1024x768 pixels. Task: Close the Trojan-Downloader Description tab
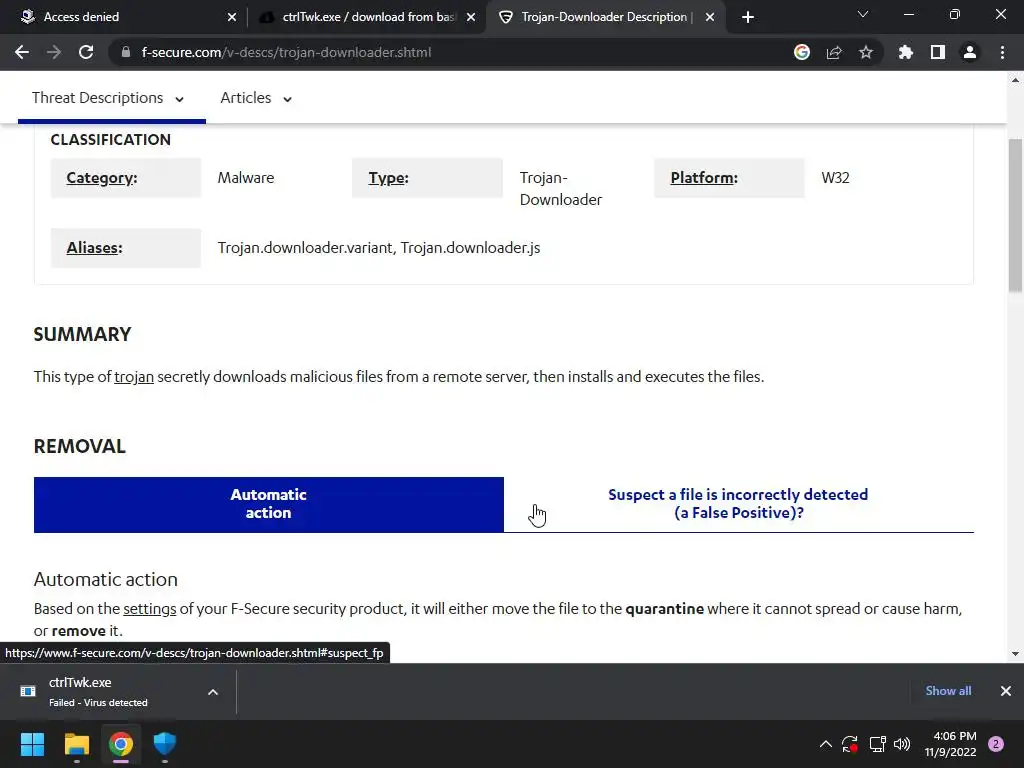710,17
